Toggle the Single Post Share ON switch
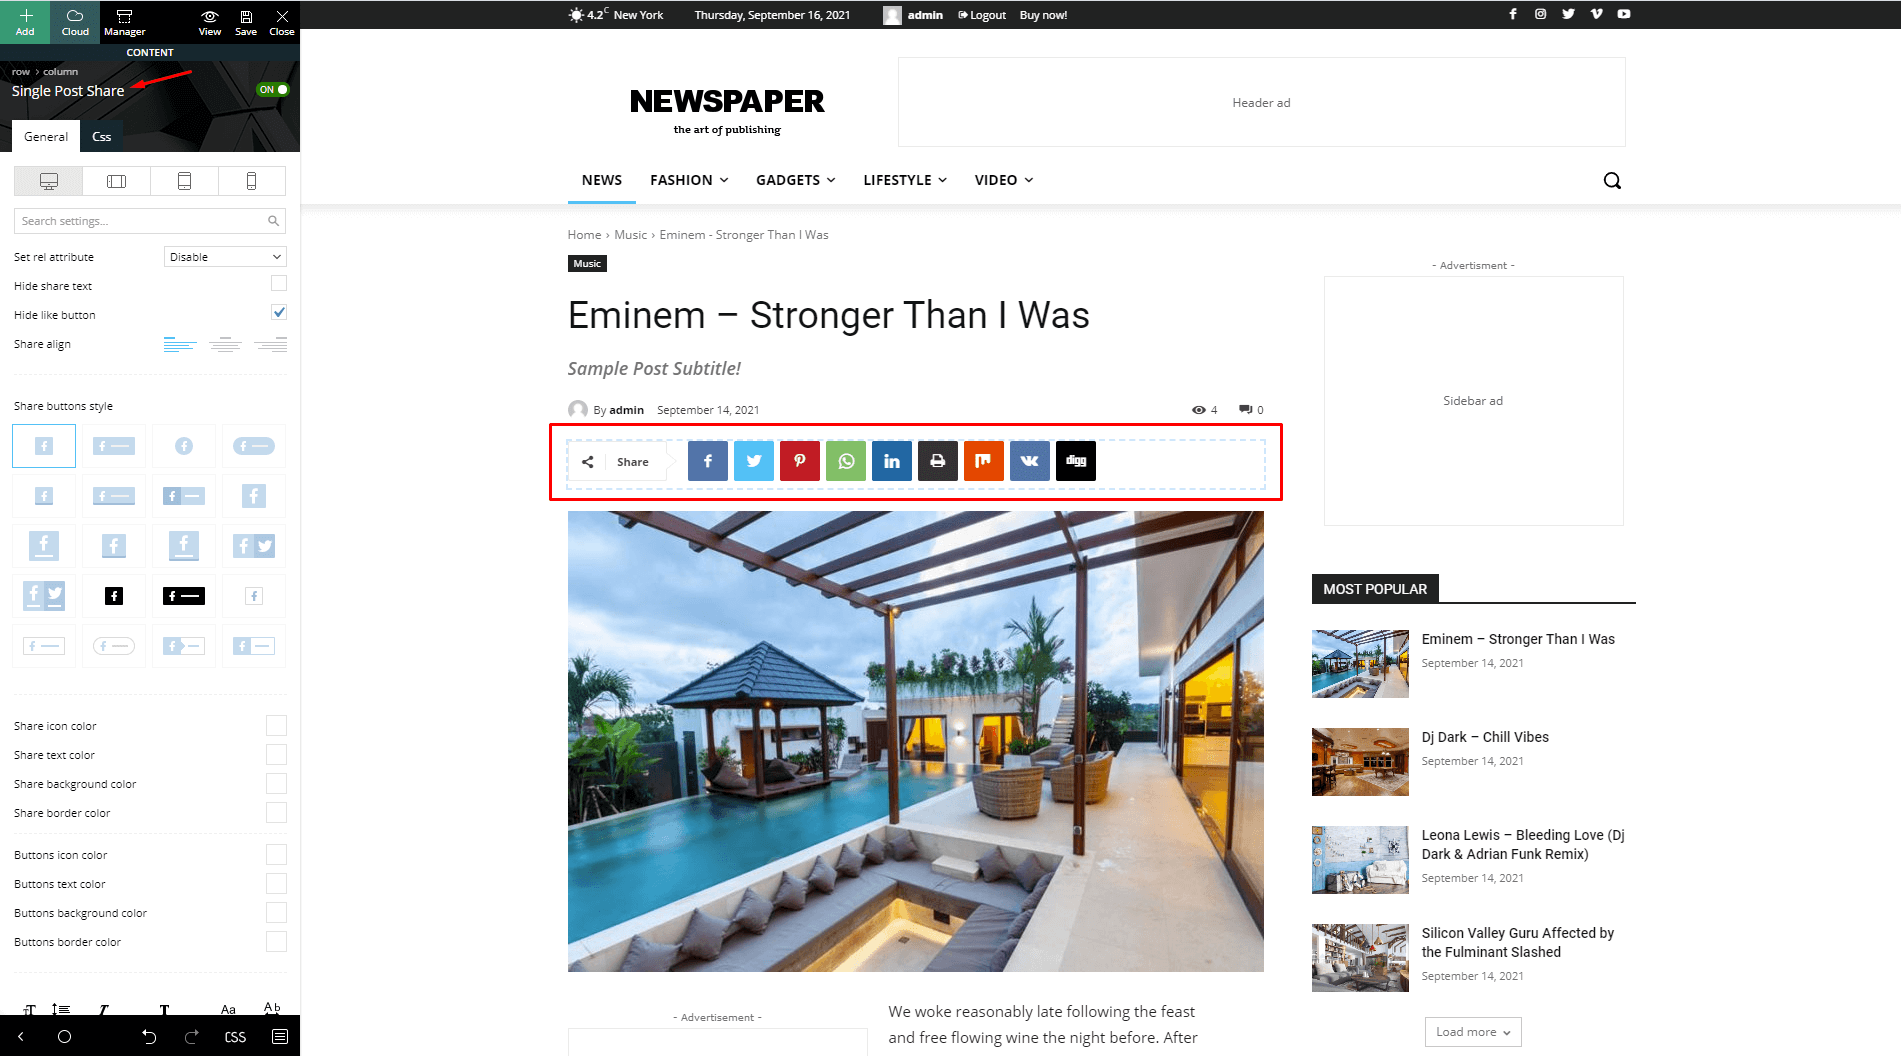The image size is (1901, 1056). click(273, 90)
